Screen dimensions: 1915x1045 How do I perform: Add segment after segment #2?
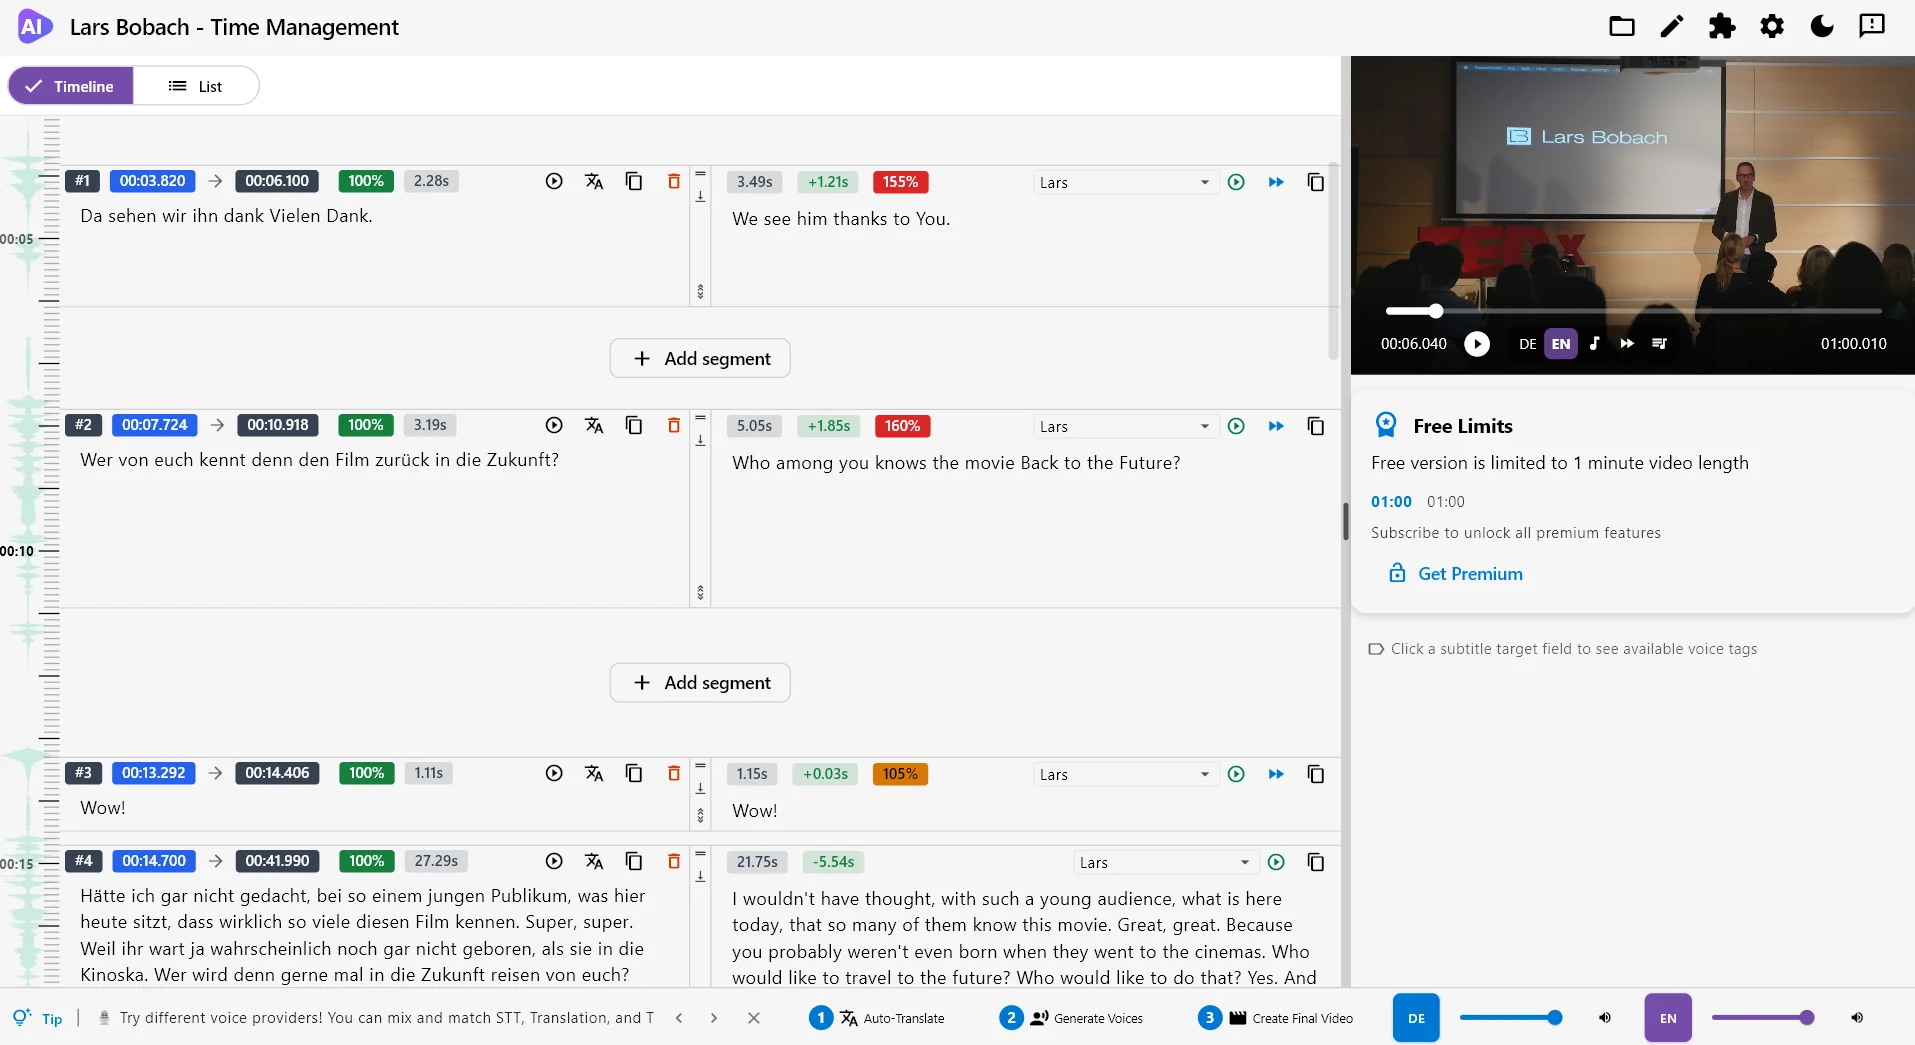pos(700,682)
